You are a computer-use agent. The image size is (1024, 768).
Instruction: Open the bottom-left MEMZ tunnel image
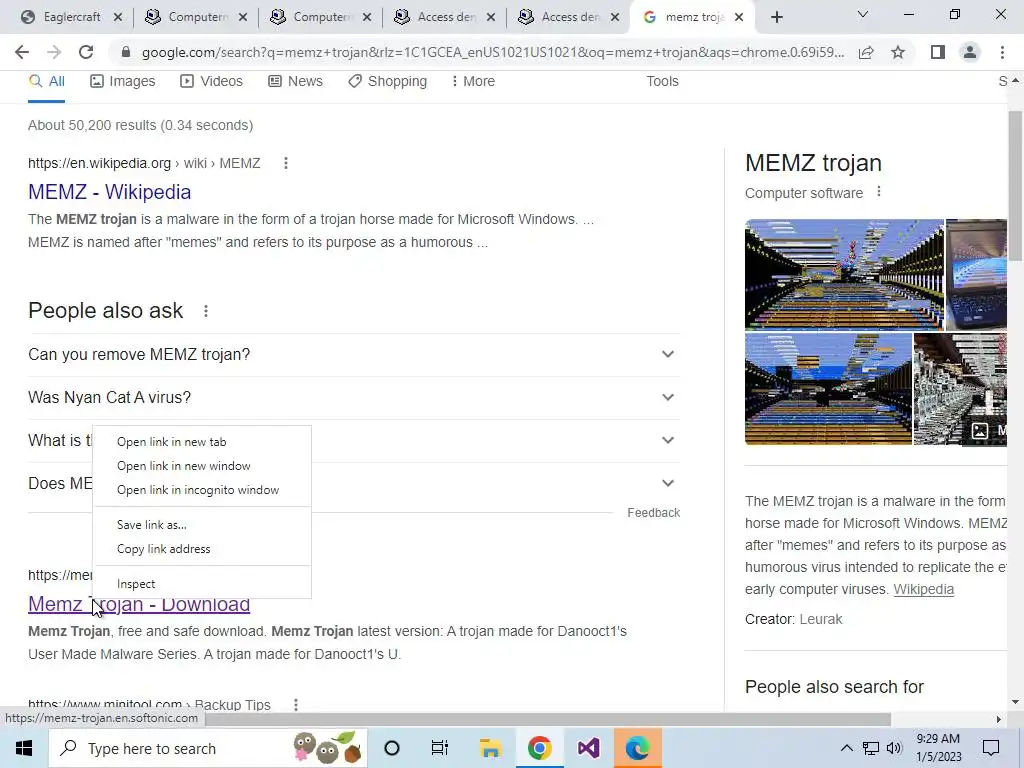(828, 389)
